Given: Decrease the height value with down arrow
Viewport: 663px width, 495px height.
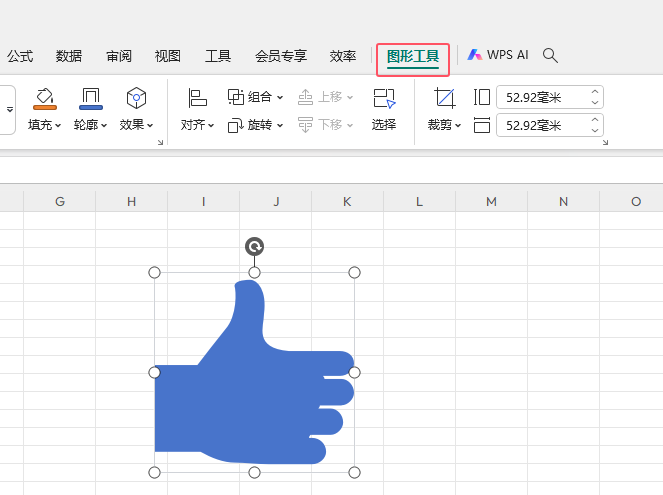Looking at the screenshot, I should [x=595, y=102].
